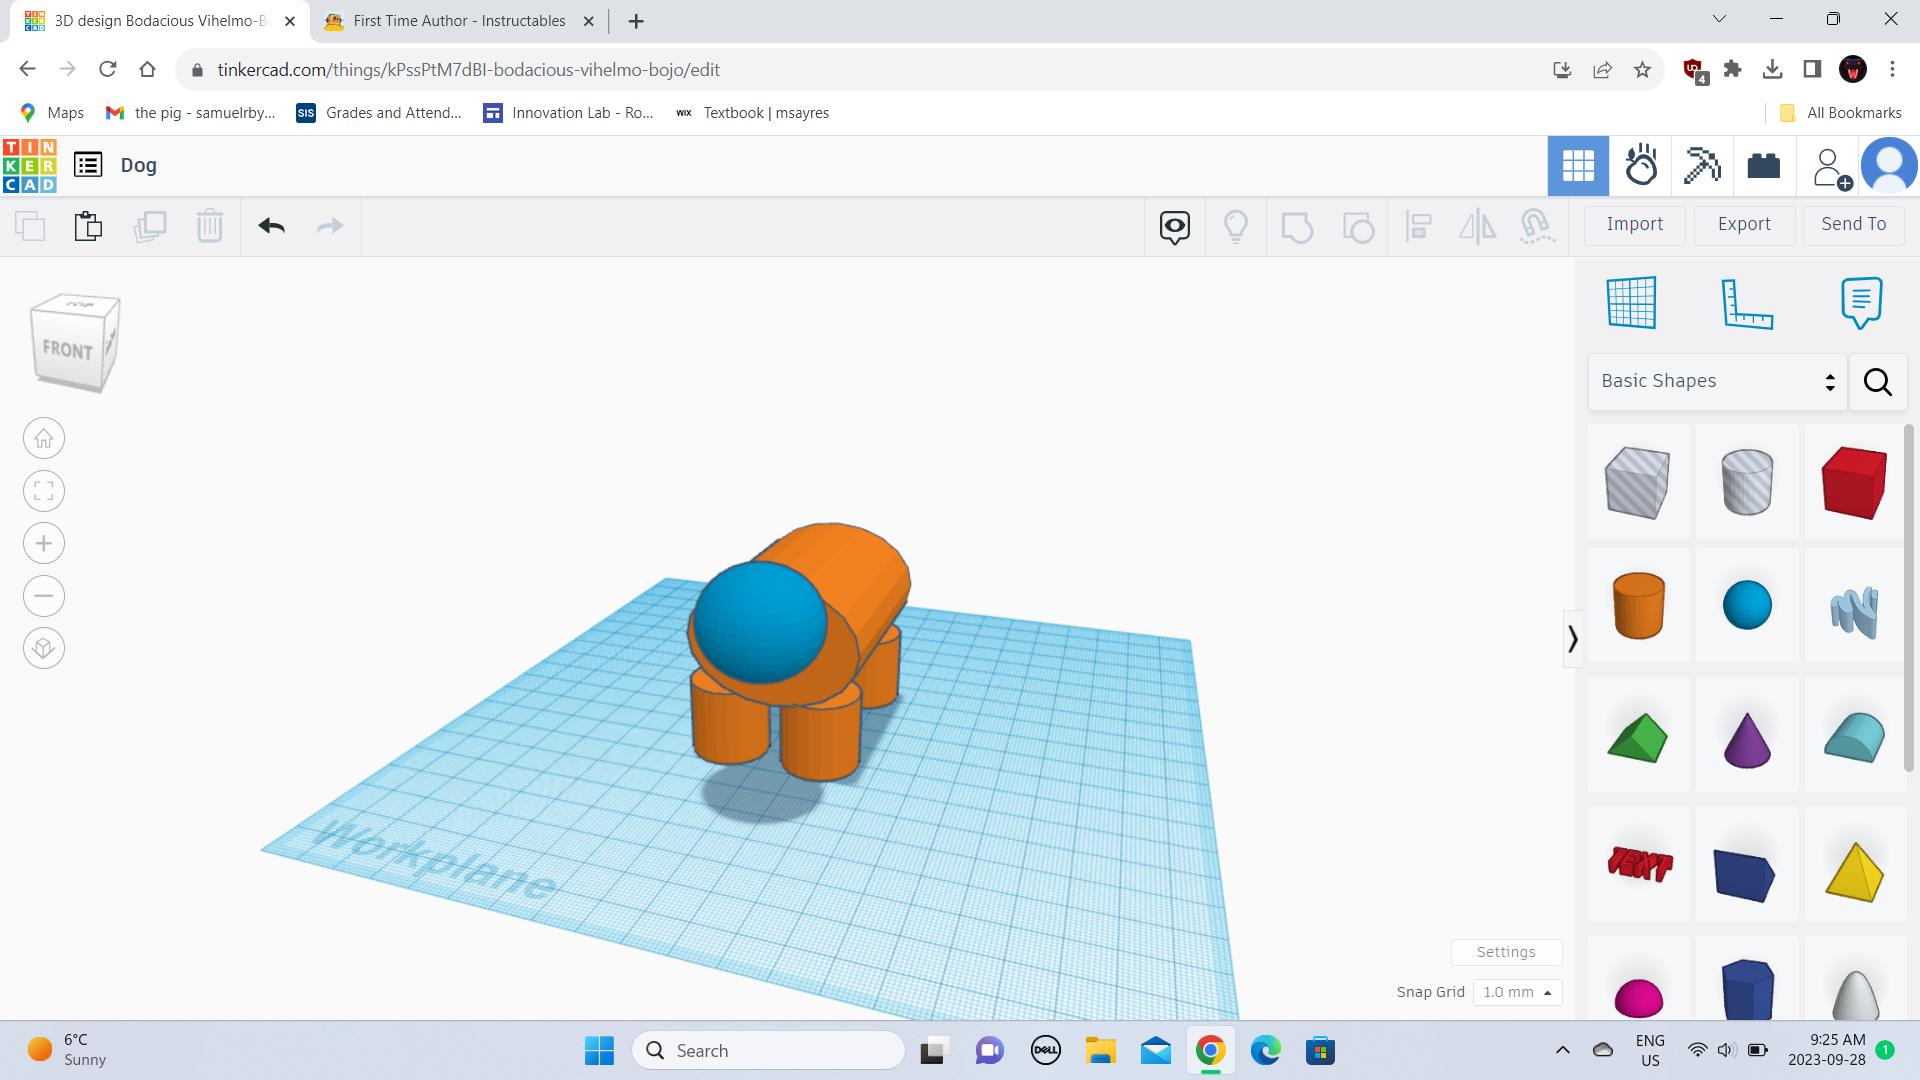Viewport: 1920px width, 1080px height.
Task: Open the Snap Grid measurement dropdown
Action: (1518, 992)
